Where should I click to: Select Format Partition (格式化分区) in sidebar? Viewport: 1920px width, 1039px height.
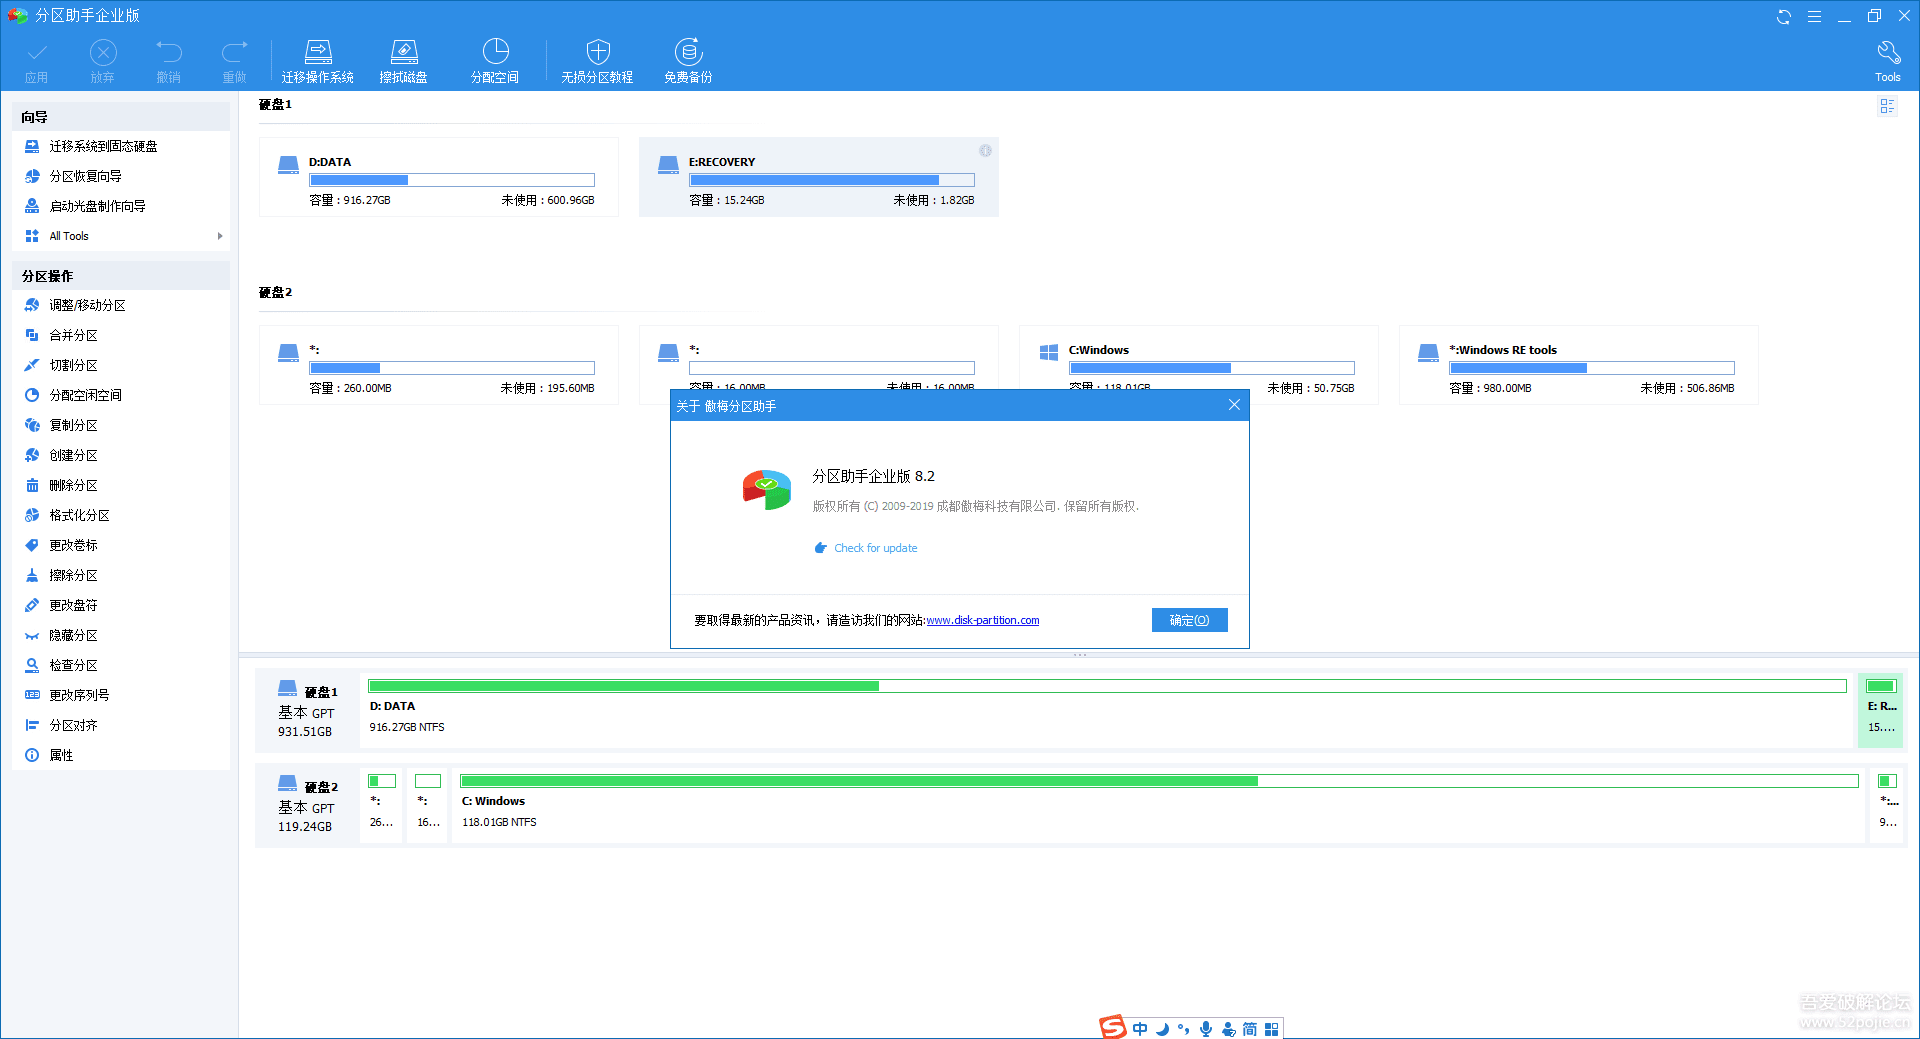point(79,515)
